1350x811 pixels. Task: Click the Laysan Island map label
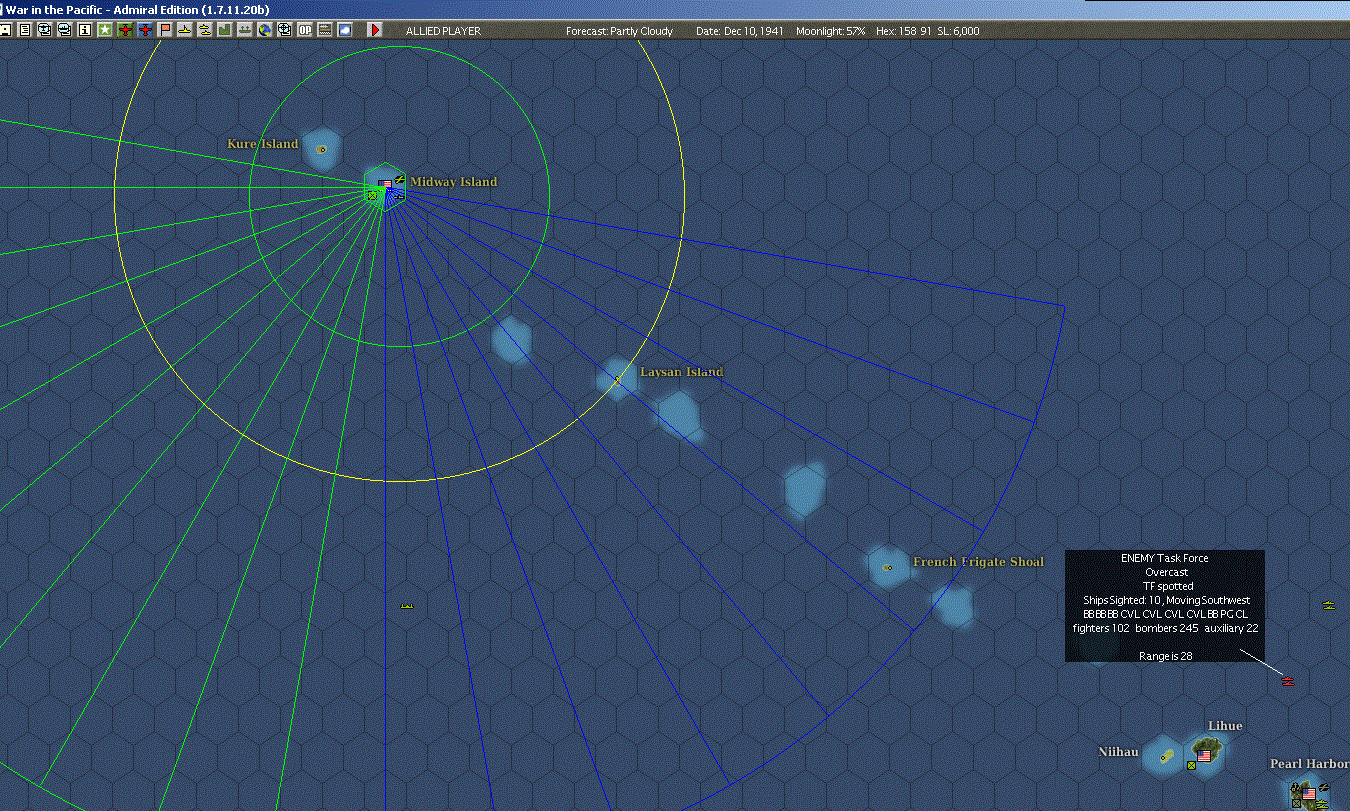(x=681, y=372)
